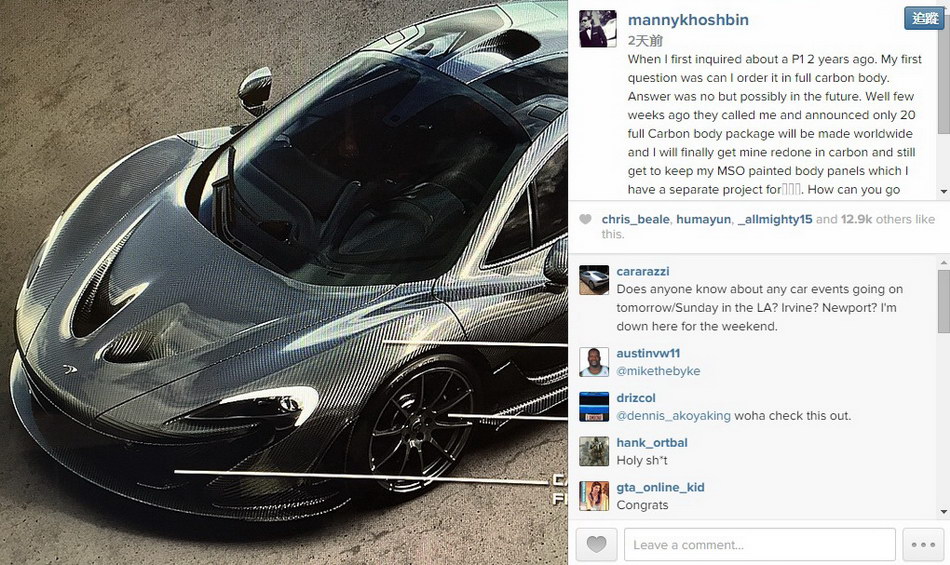The width and height of the screenshot is (950, 565).
Task: Click the blue follow button at top right
Action: pos(925,18)
